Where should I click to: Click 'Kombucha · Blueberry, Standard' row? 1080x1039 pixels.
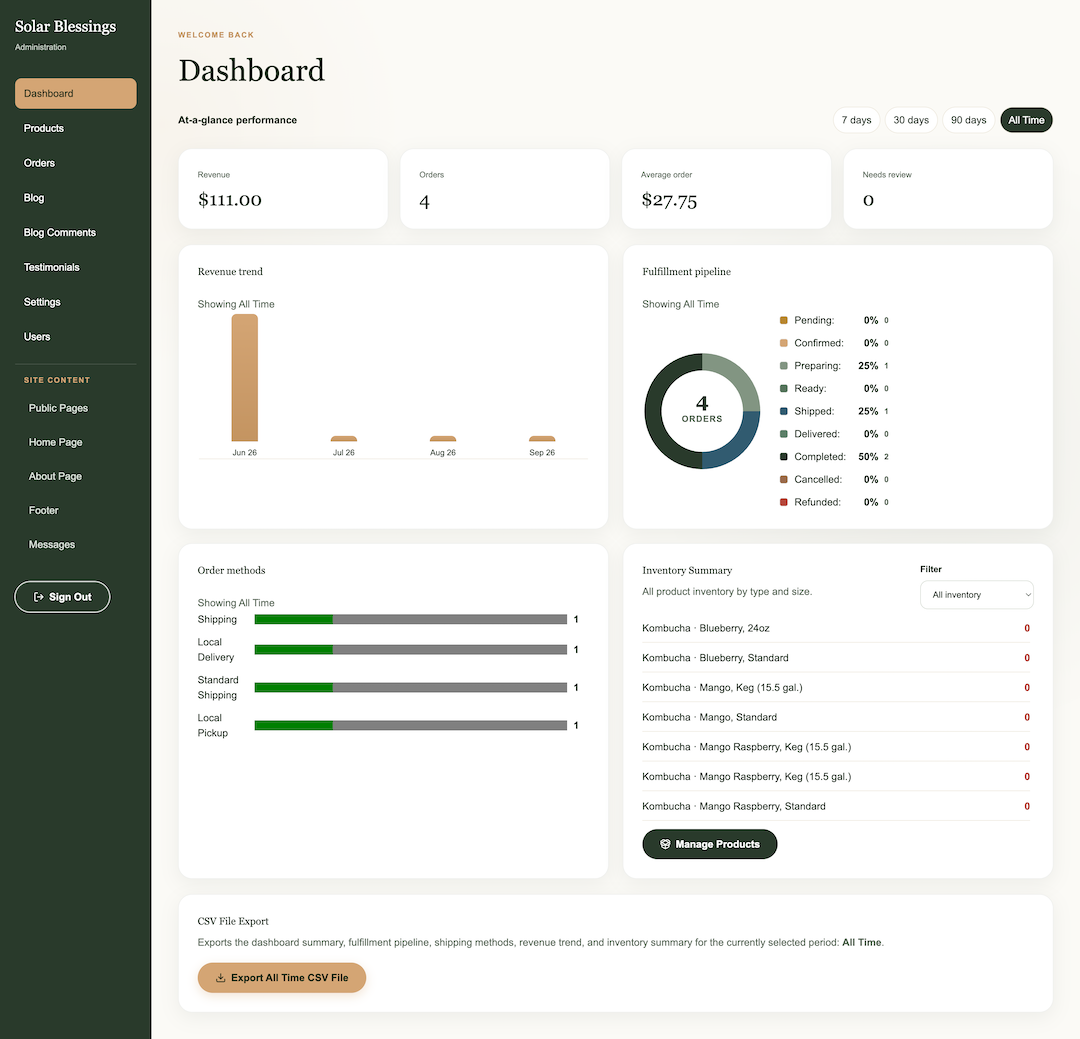[836, 658]
